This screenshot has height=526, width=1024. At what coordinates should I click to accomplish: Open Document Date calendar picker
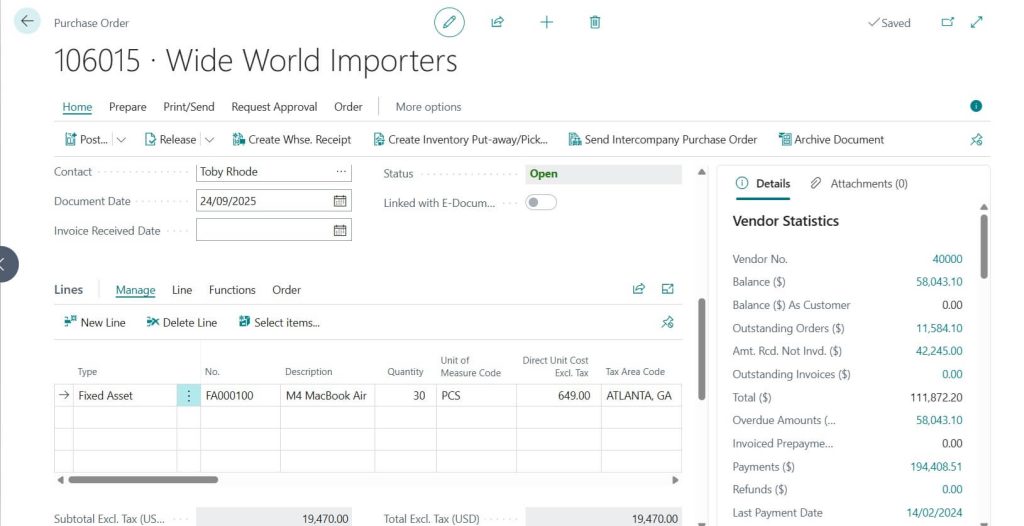pyautogui.click(x=340, y=201)
